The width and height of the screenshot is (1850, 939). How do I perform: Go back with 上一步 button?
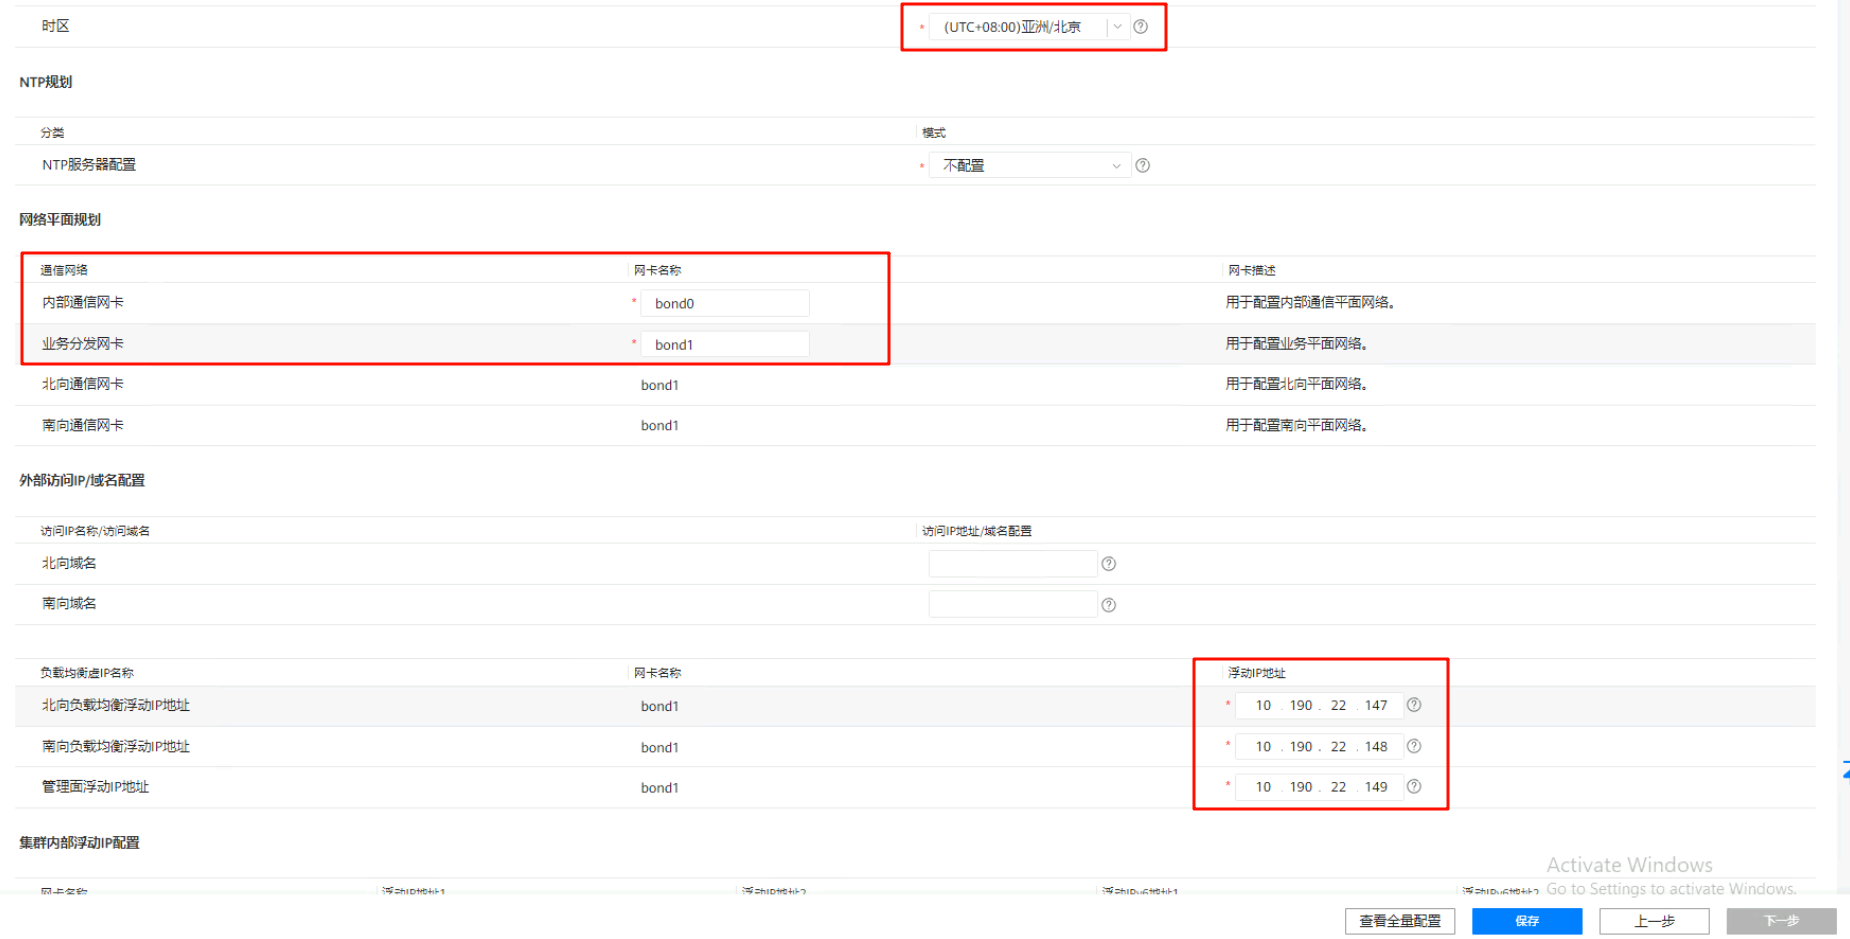1654,921
